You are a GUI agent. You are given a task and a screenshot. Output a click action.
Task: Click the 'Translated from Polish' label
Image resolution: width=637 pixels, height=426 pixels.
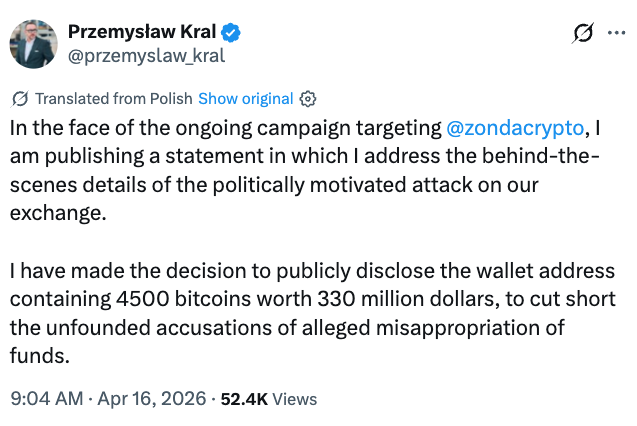(x=113, y=99)
